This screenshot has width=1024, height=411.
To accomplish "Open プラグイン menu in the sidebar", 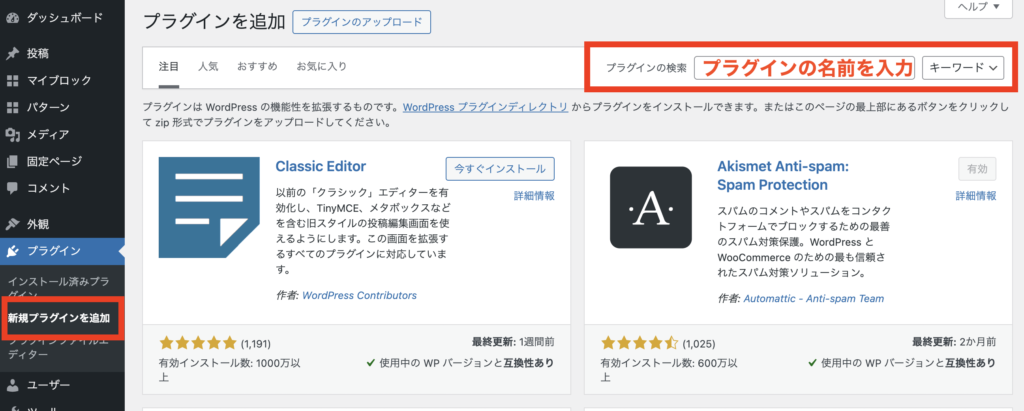I will tap(62, 251).
